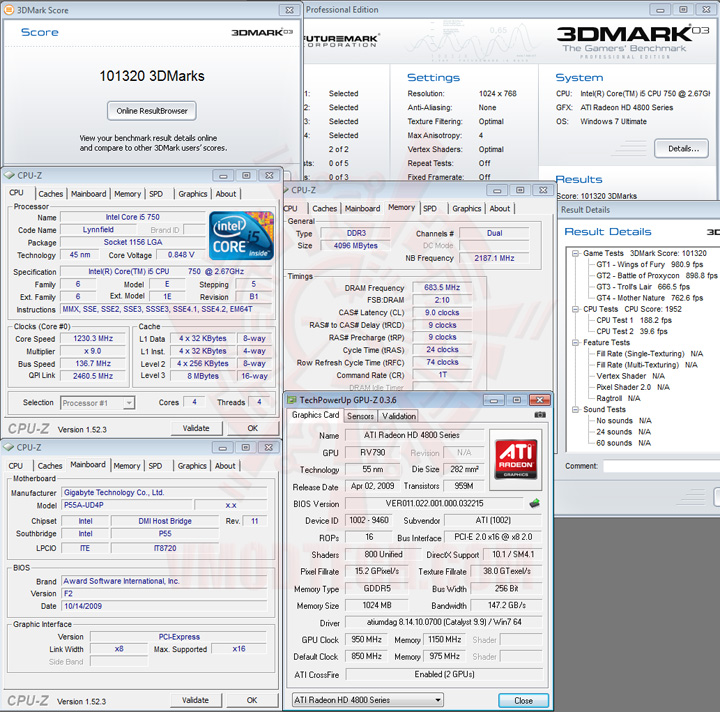Click OK in bottom CPU-Z window
This screenshot has height=712, width=720.
[252, 701]
